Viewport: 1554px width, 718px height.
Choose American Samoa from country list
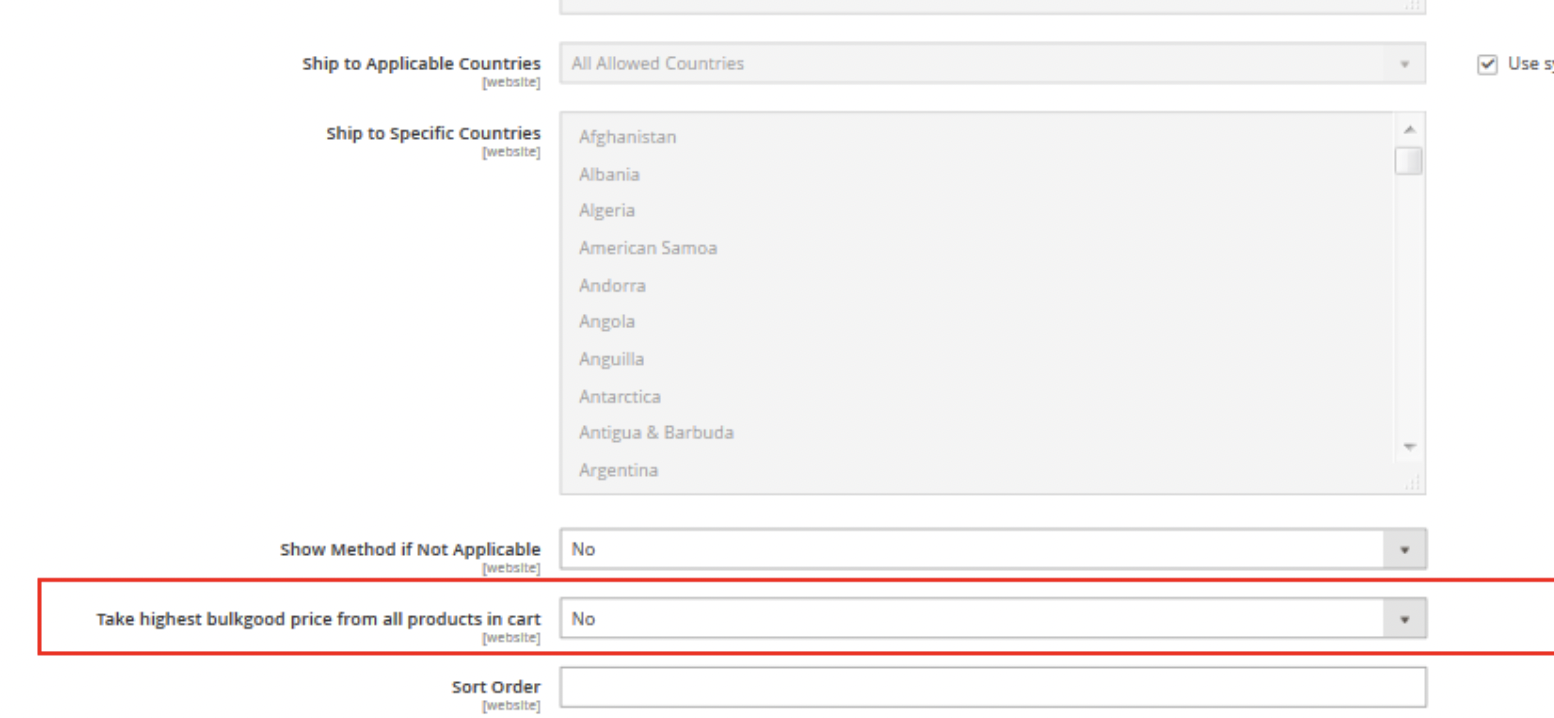point(647,248)
